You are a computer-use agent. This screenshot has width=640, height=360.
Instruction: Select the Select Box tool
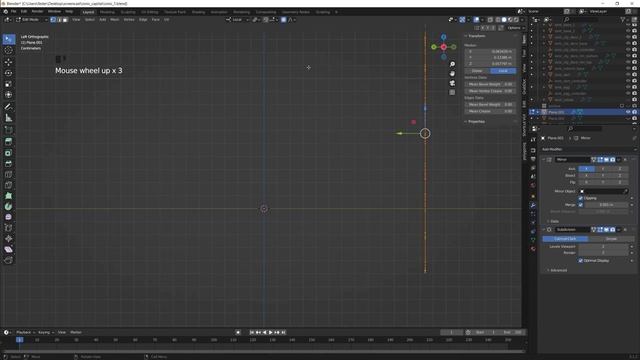pos(9,39)
